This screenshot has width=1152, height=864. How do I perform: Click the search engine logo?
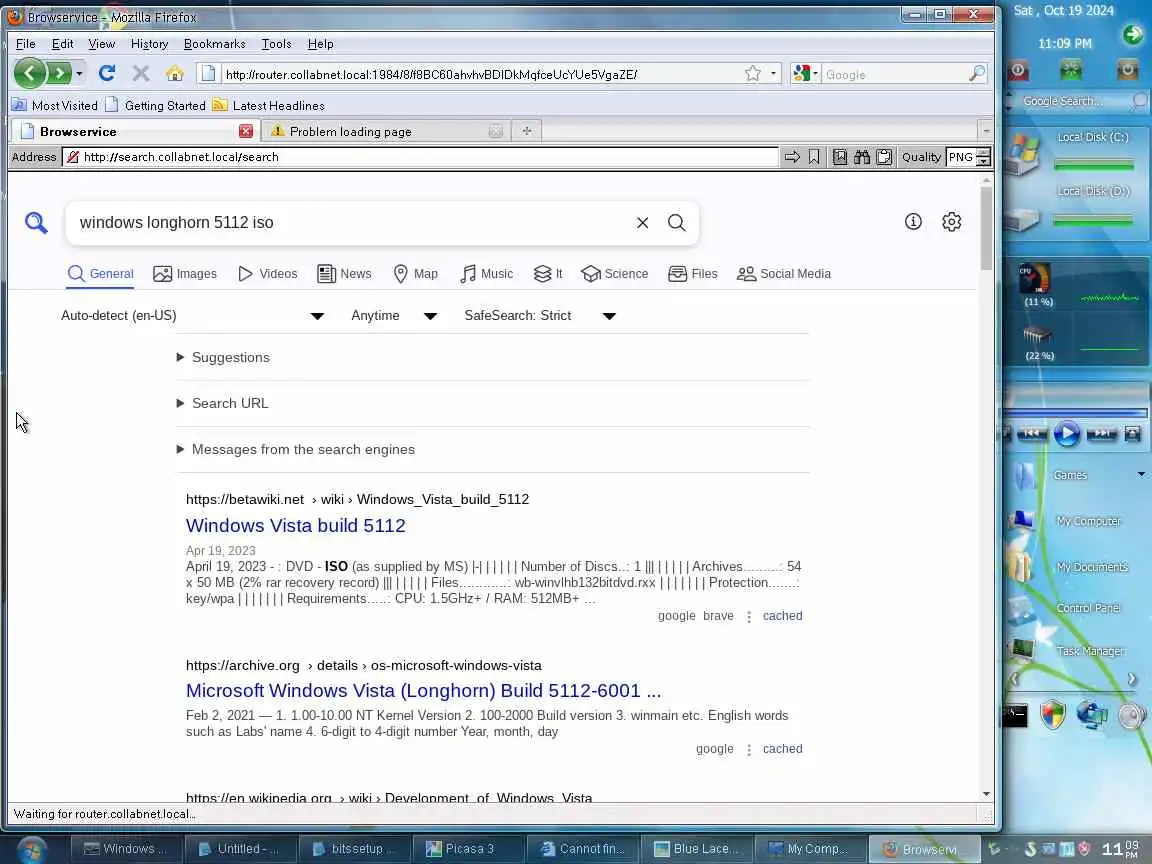[x=36, y=223]
